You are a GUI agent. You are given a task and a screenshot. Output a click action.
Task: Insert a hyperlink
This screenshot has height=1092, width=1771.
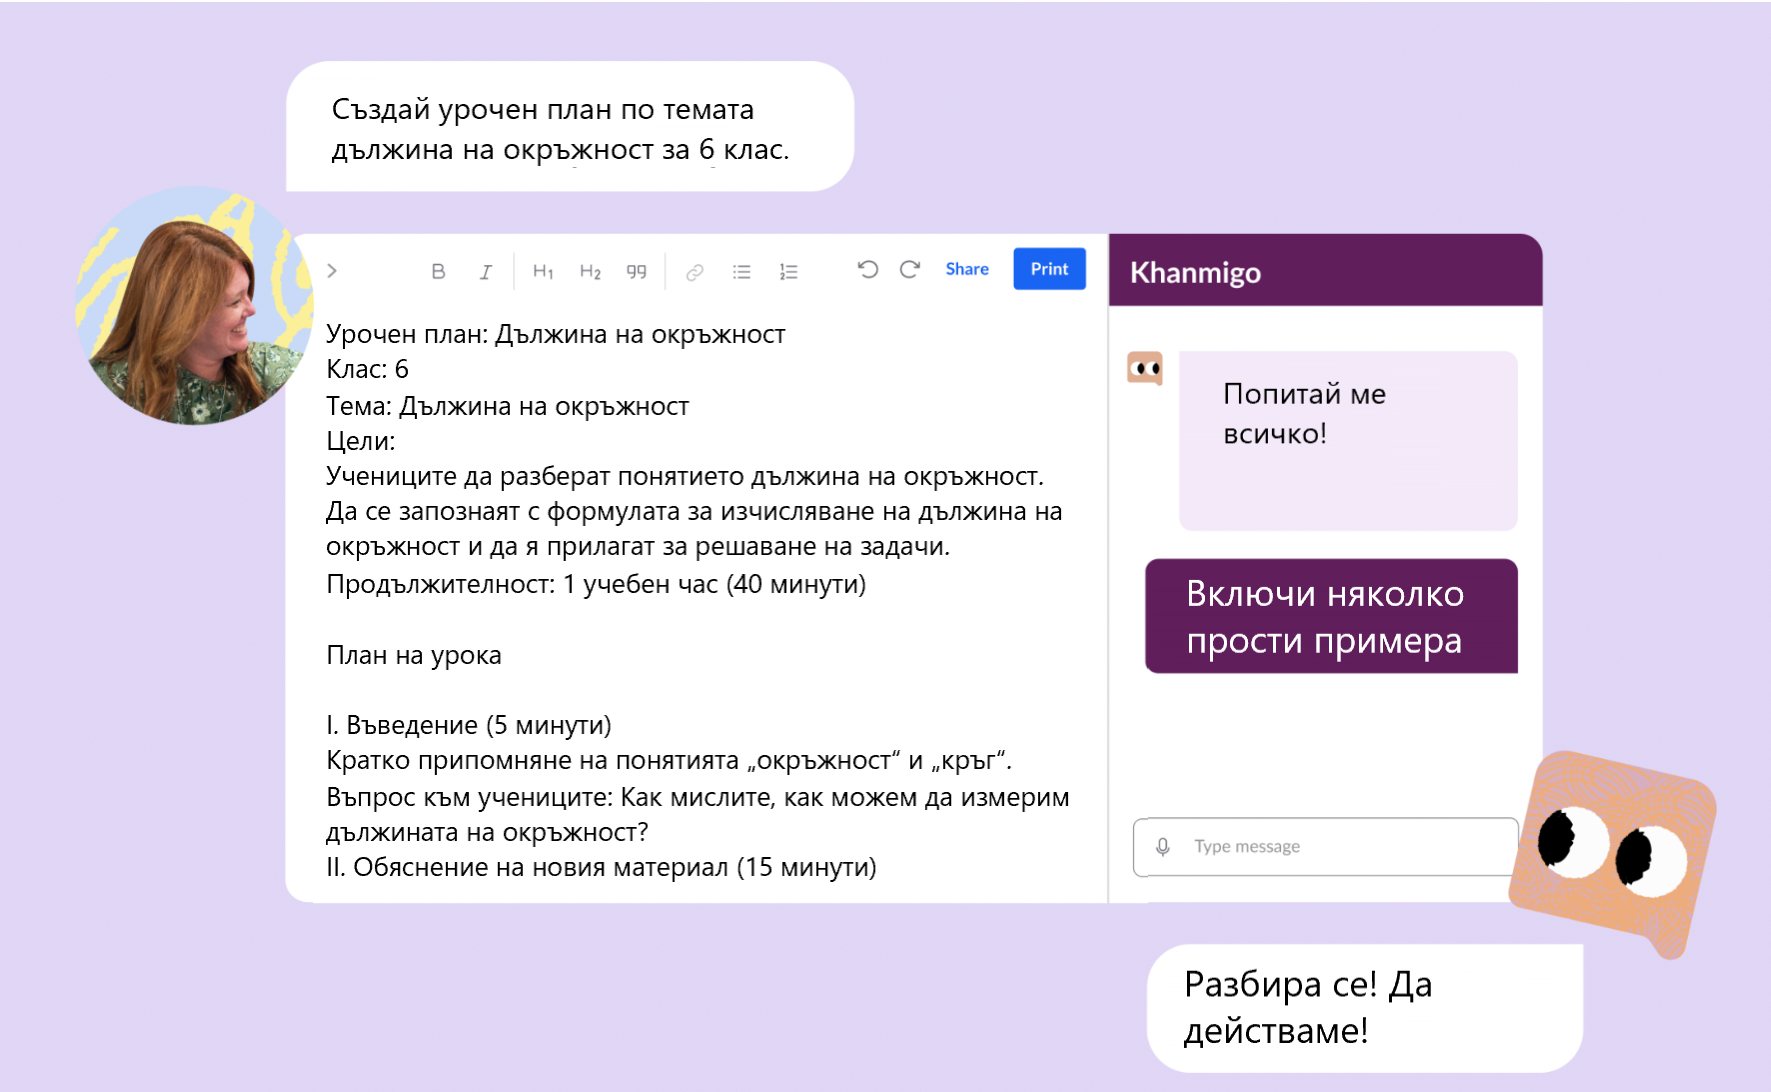click(695, 271)
